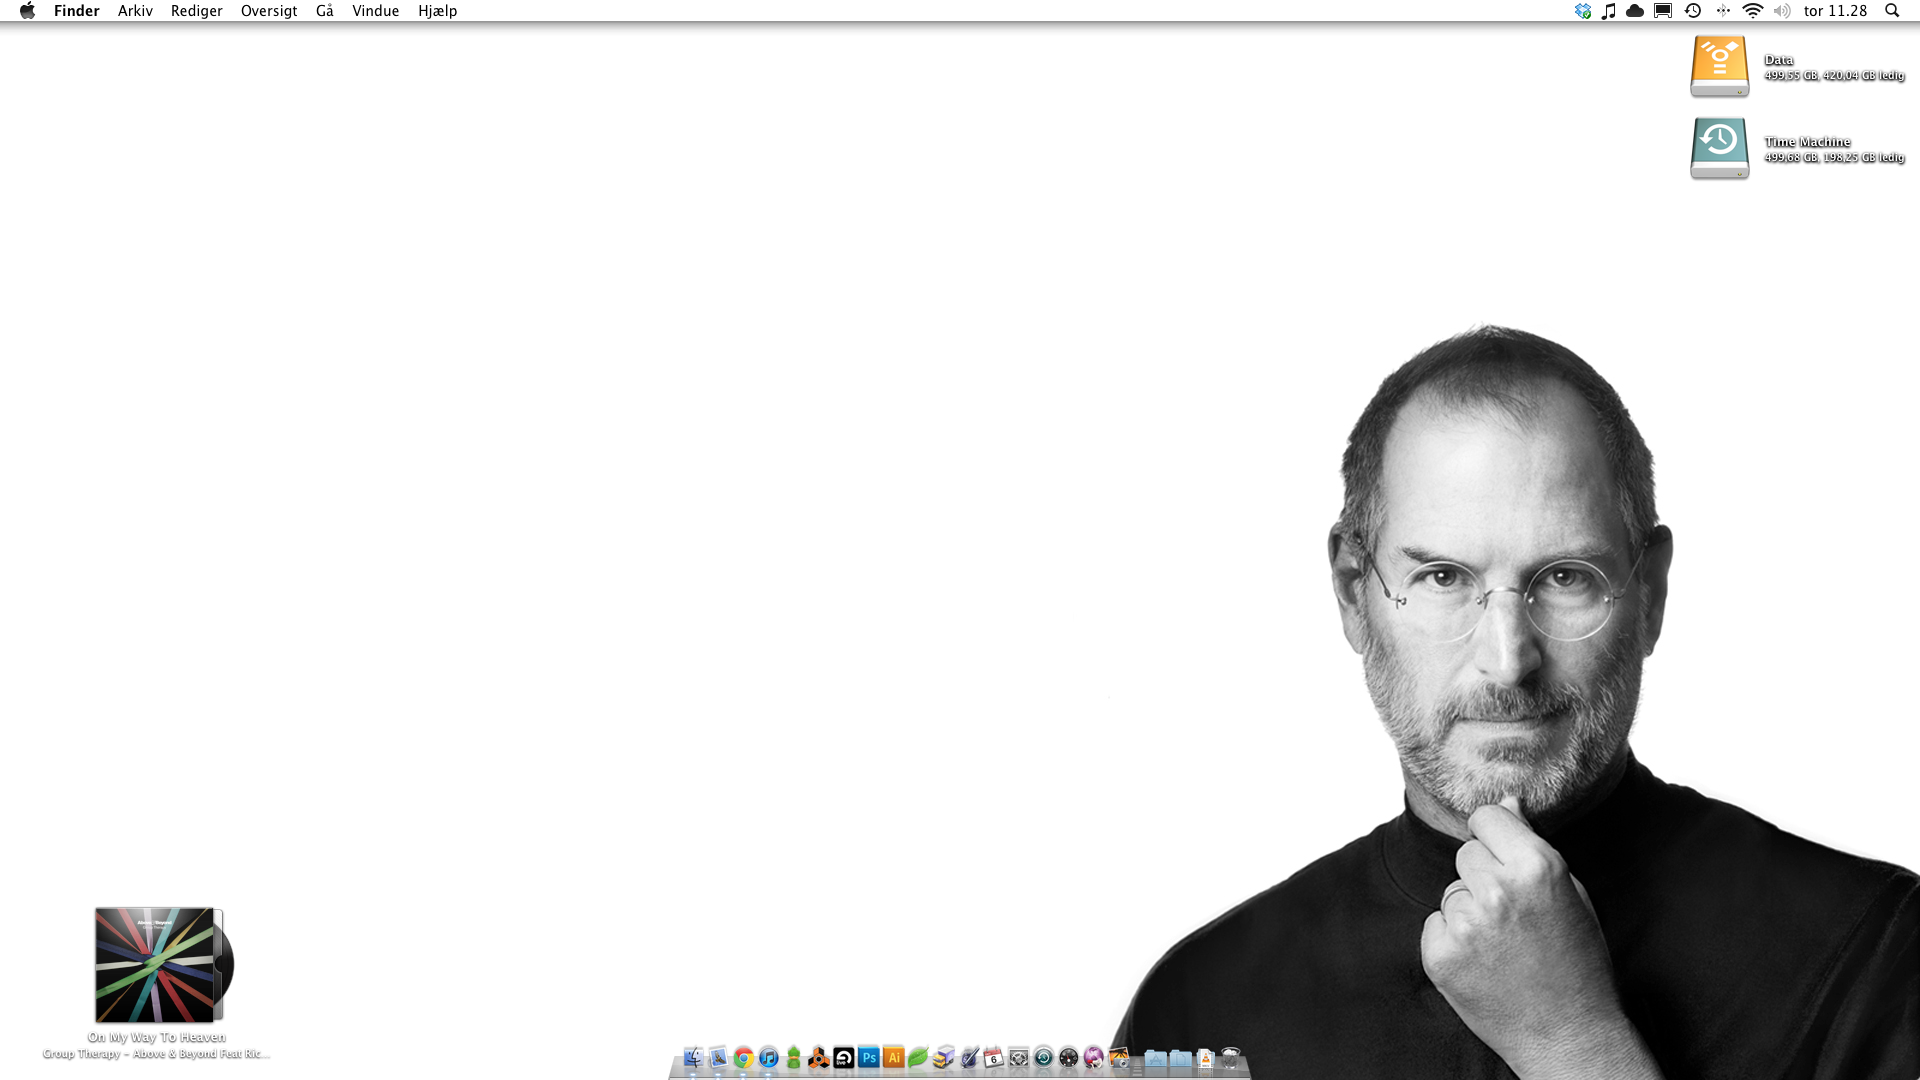Open iCal calendar in the Dock

tap(993, 1058)
